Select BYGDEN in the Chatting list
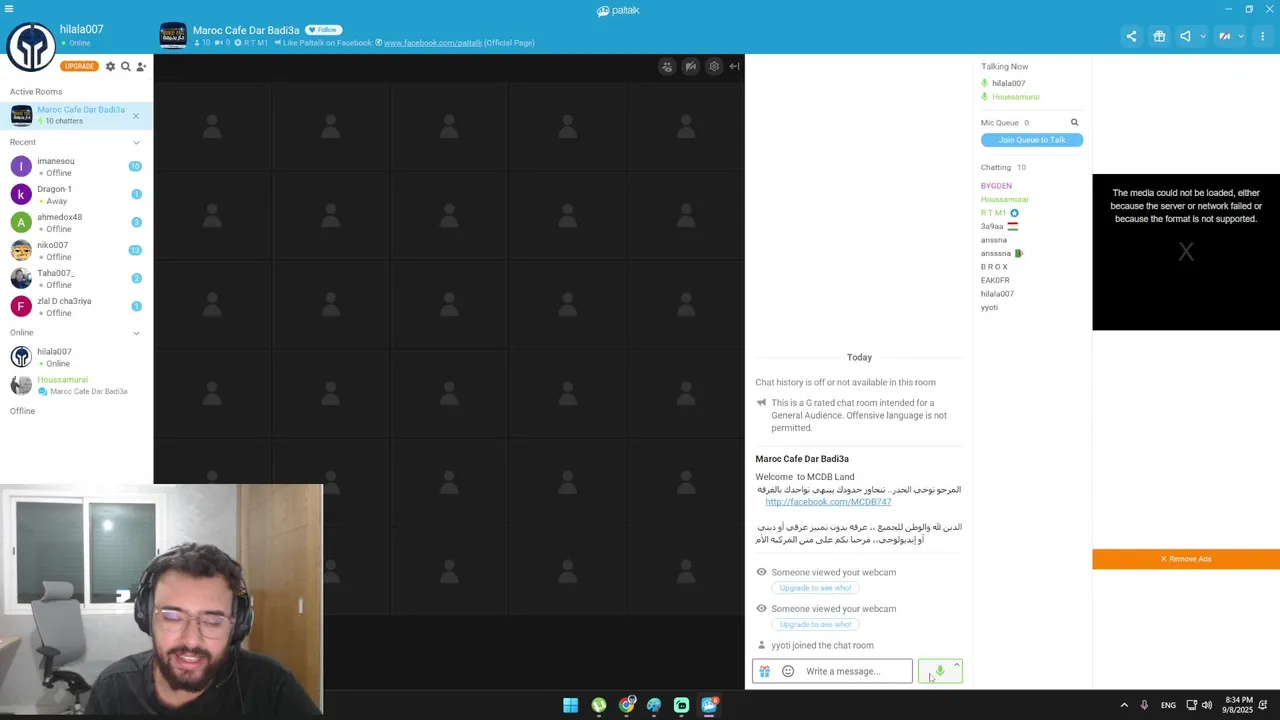Viewport: 1280px width, 720px height. [996, 186]
